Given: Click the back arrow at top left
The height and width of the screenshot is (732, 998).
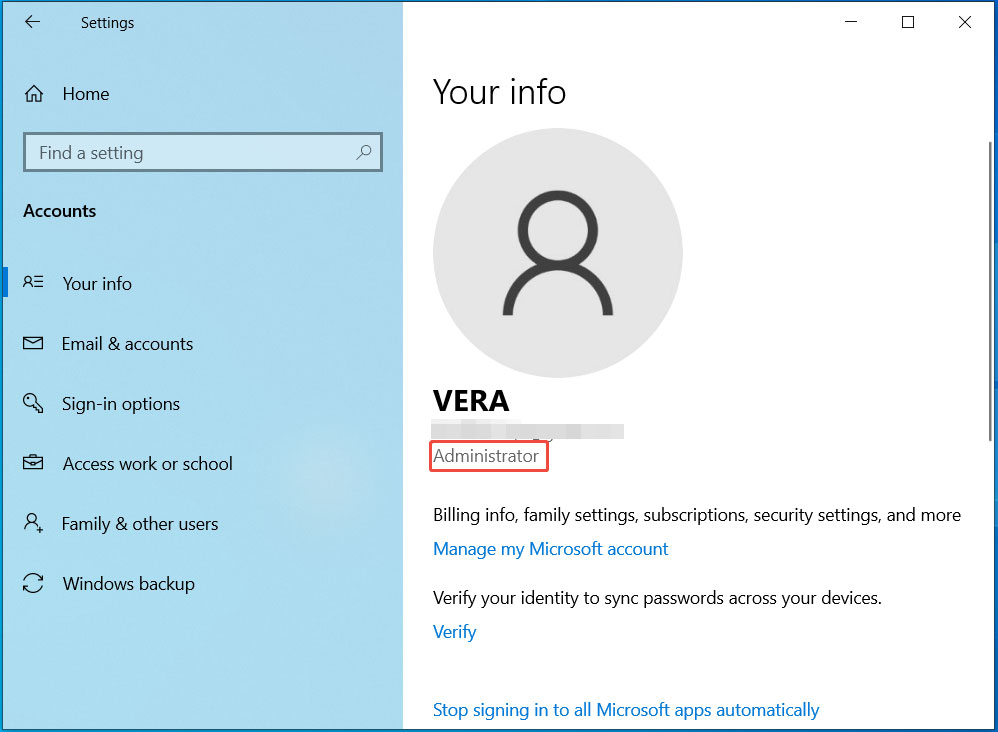Looking at the screenshot, I should coord(32,21).
